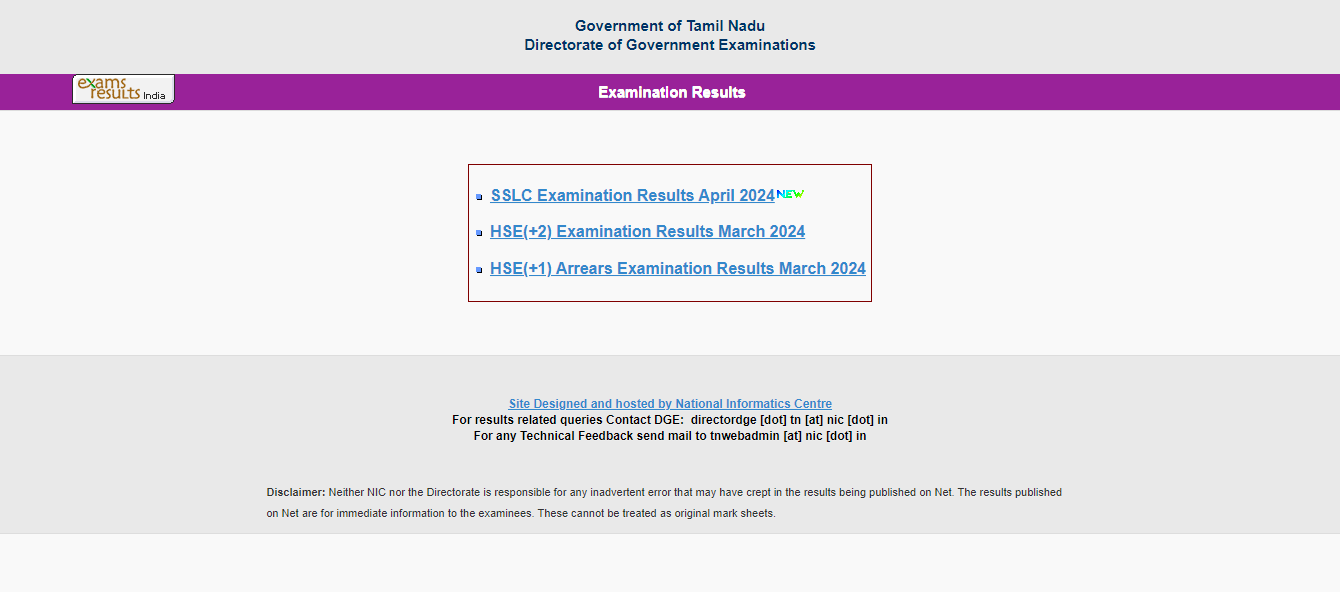
Task: Click the Directorate of Government Examinations heading
Action: click(670, 45)
